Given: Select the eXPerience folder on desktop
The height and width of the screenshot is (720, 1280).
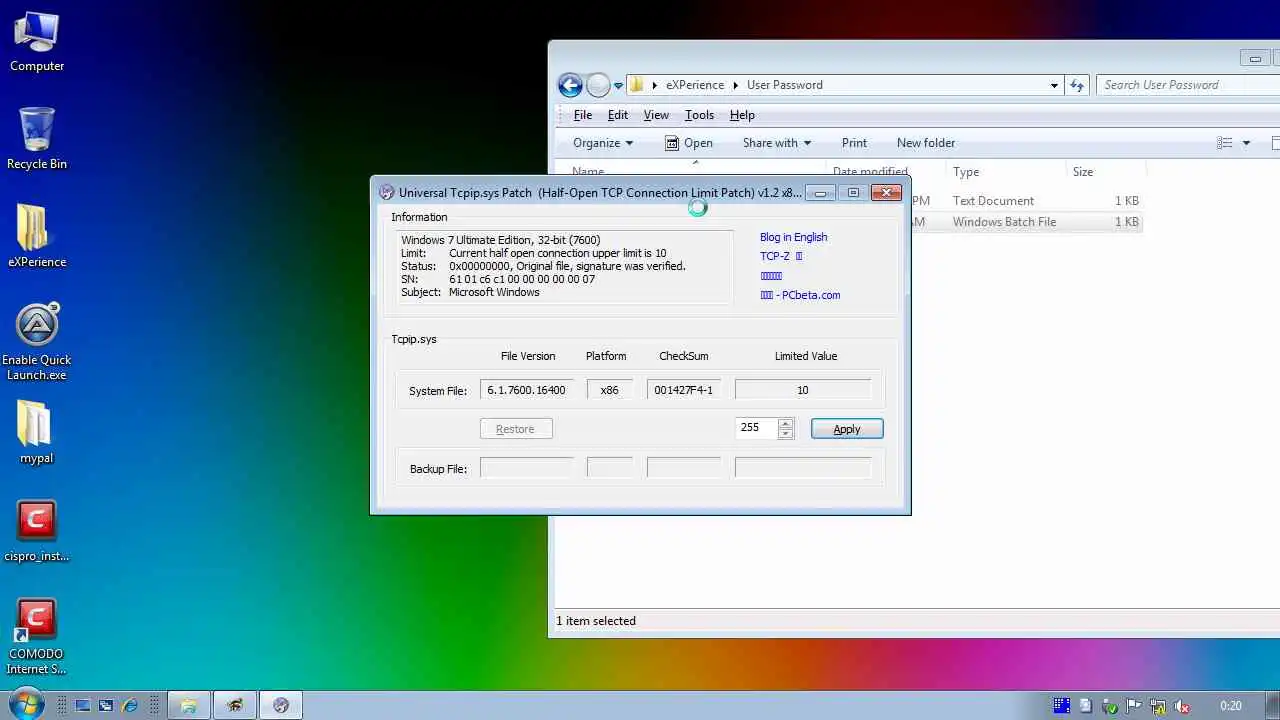Looking at the screenshot, I should [37, 237].
